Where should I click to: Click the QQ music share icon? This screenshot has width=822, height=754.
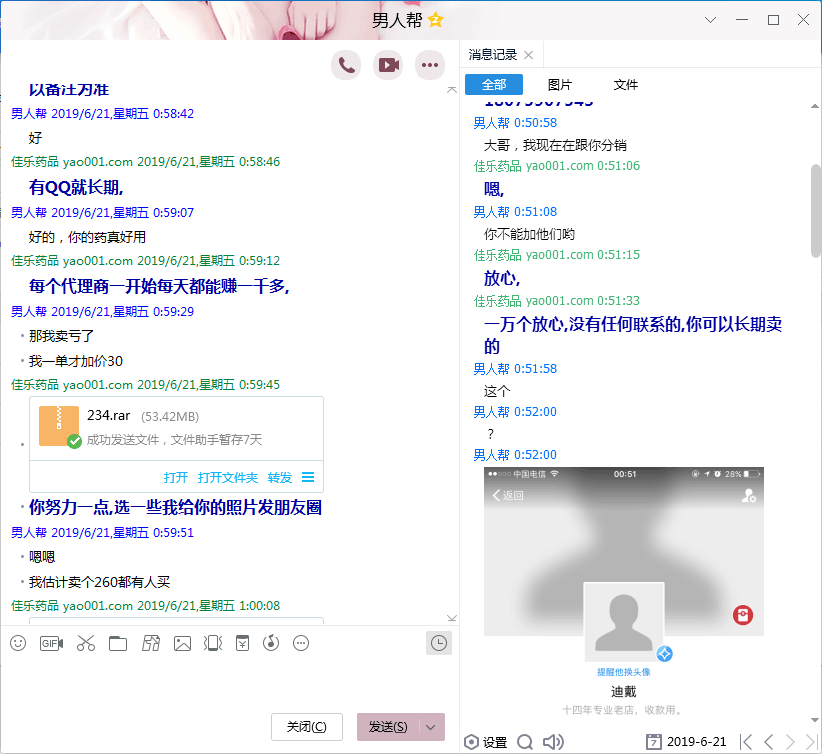point(269,643)
